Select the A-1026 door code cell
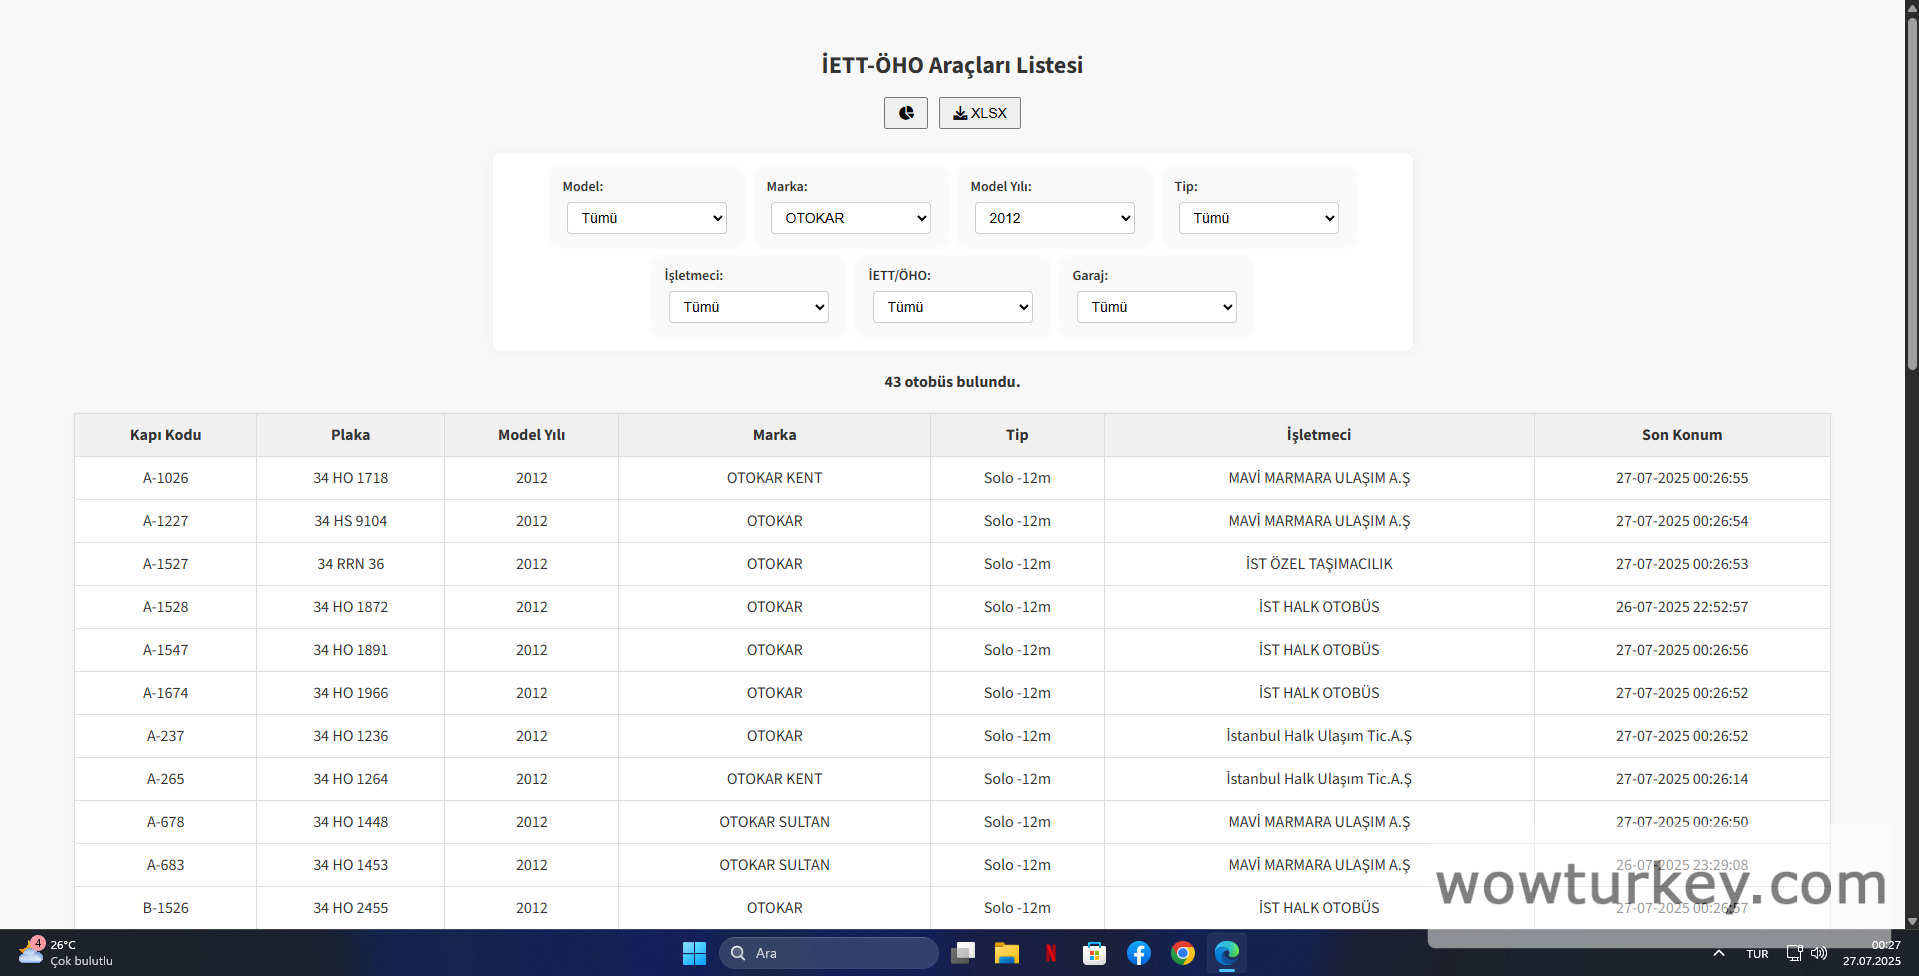 click(x=165, y=478)
